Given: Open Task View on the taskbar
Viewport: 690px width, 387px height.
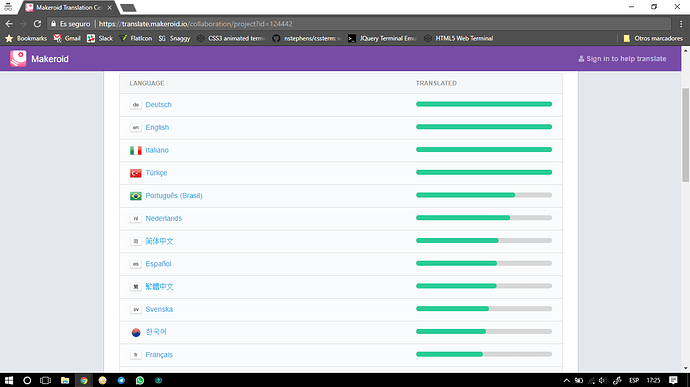Looking at the screenshot, I should point(45,380).
